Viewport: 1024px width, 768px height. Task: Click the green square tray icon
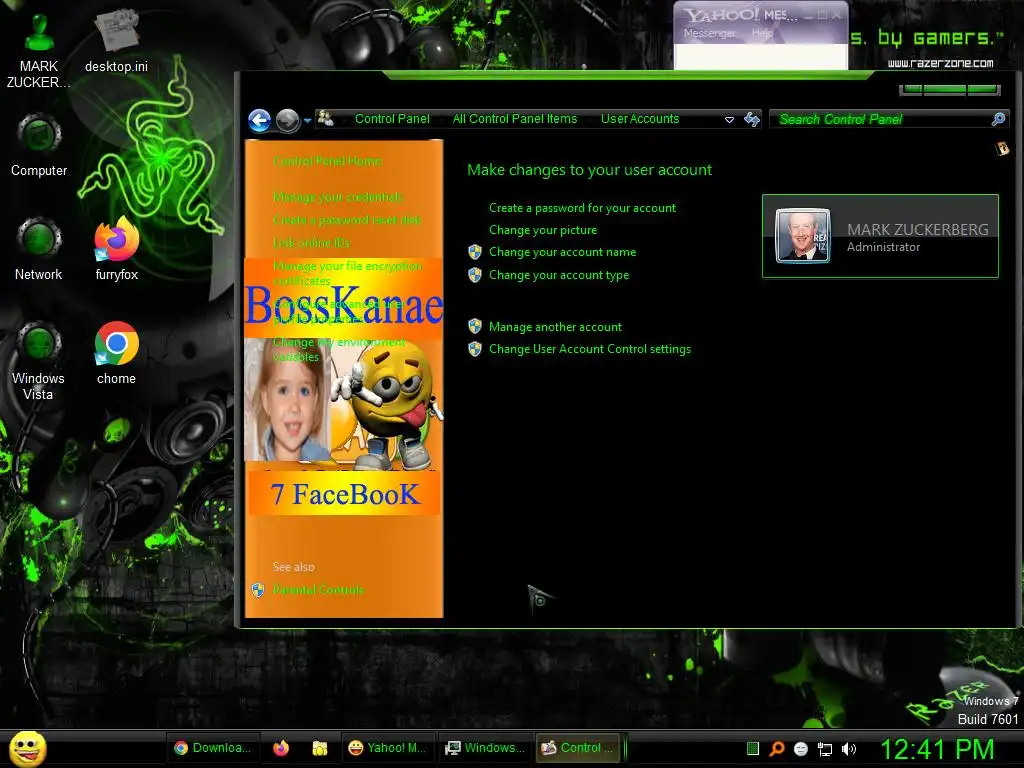point(752,748)
